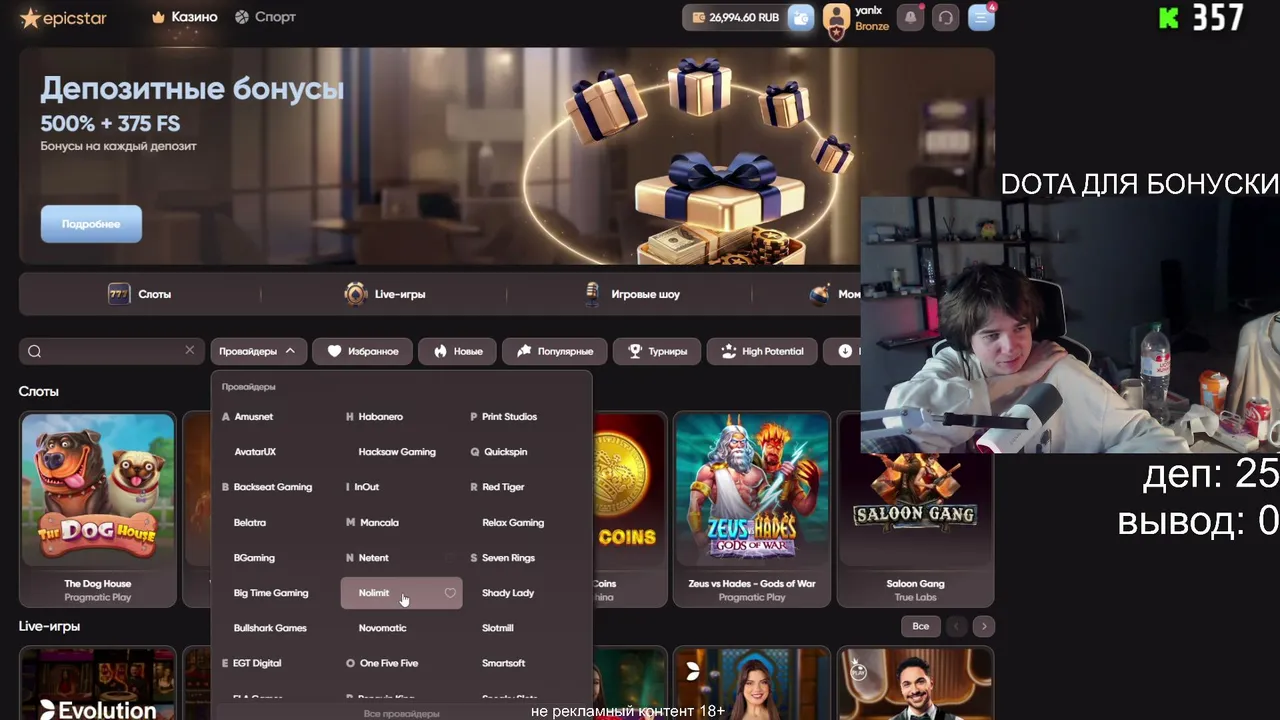This screenshot has height=720, width=1280.
Task: Select Amusnet provider
Action: 253,417
